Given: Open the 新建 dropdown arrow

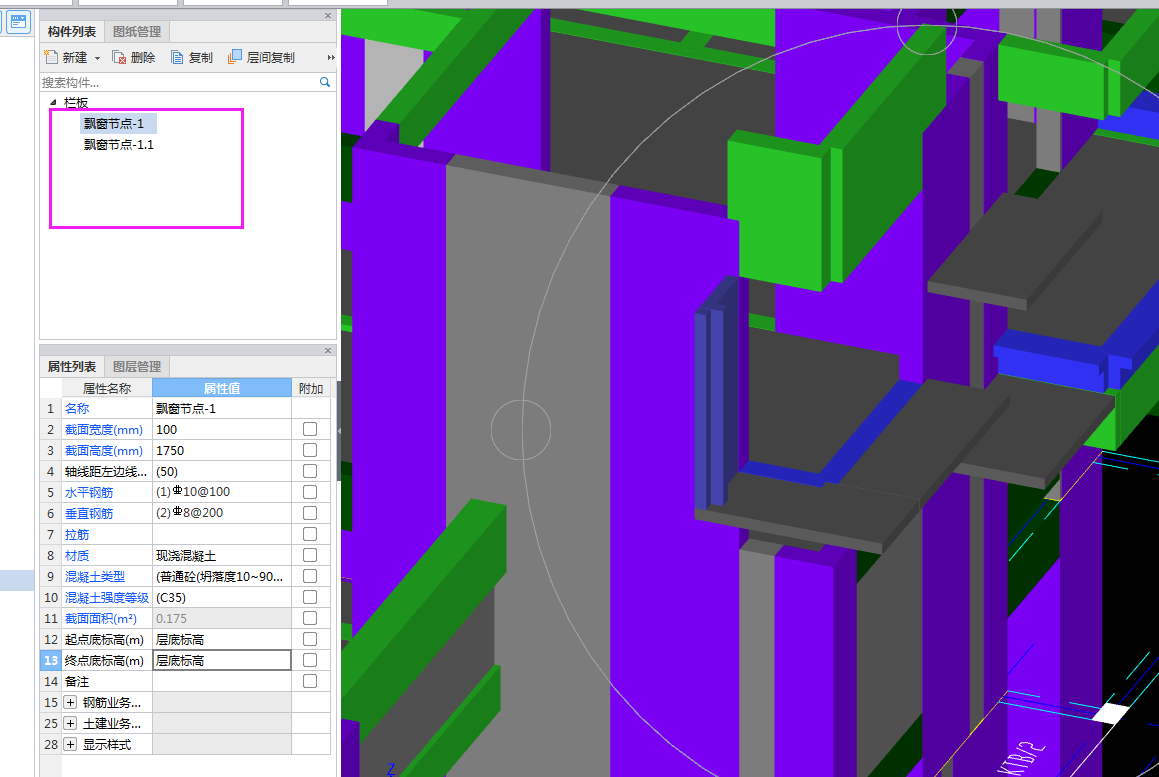Looking at the screenshot, I should (97, 59).
